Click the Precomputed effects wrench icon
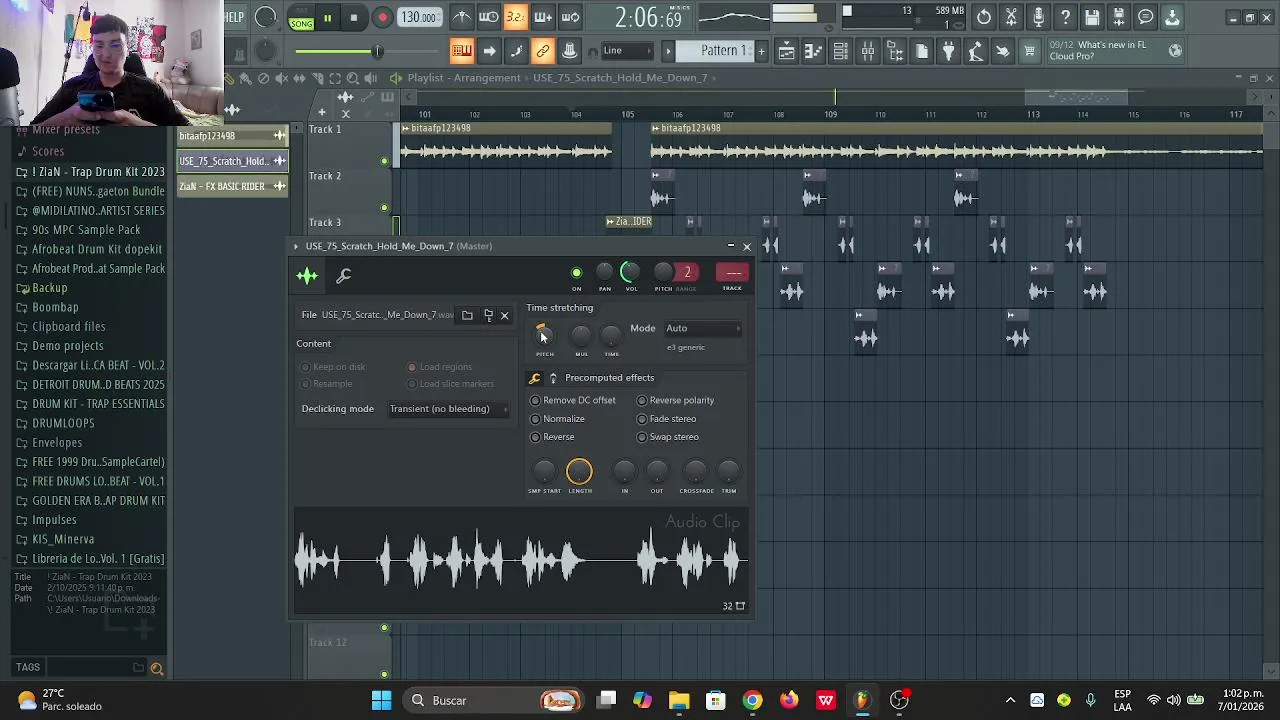This screenshot has width=1280, height=720. pos(534,378)
